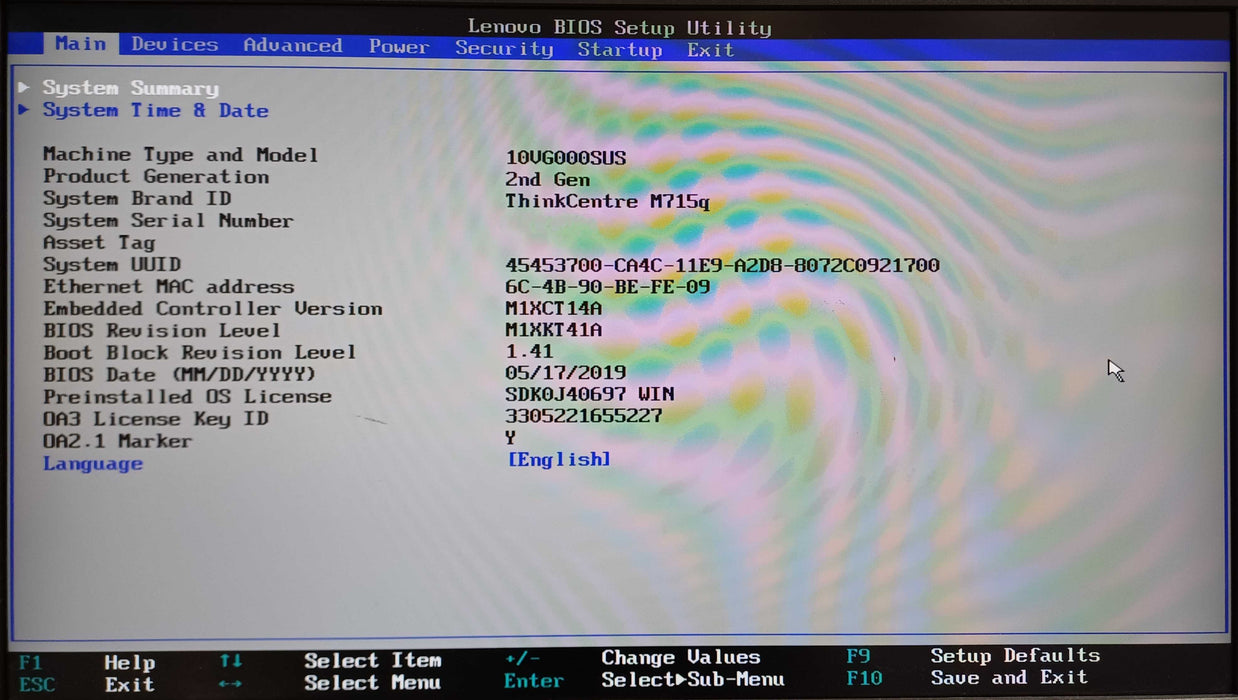Image resolution: width=1238 pixels, height=700 pixels.
Task: Click the OA2.1 Marker value Y
Action: [511, 438]
